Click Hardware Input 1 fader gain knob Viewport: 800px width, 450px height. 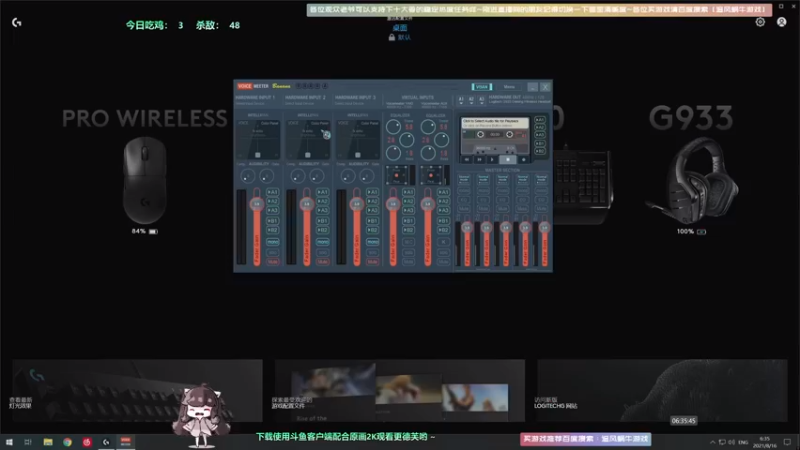(x=257, y=204)
